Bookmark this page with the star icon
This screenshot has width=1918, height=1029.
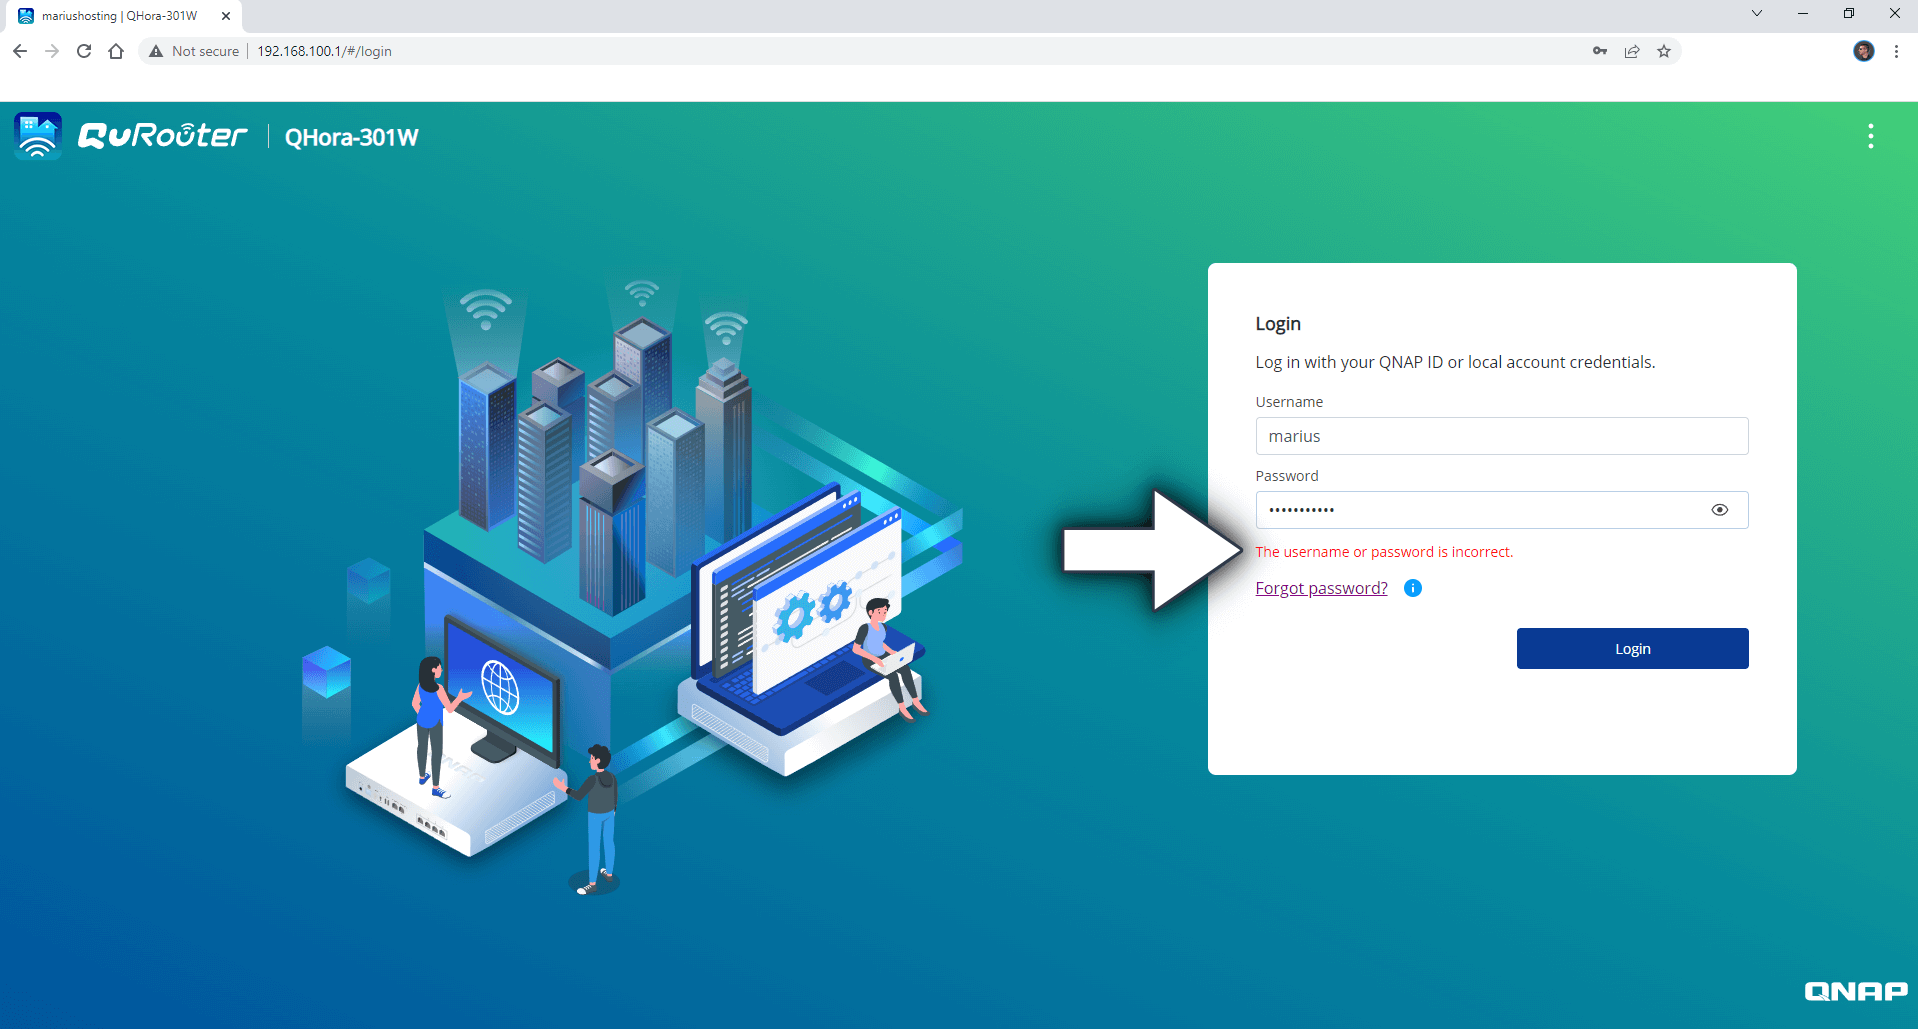tap(1664, 51)
